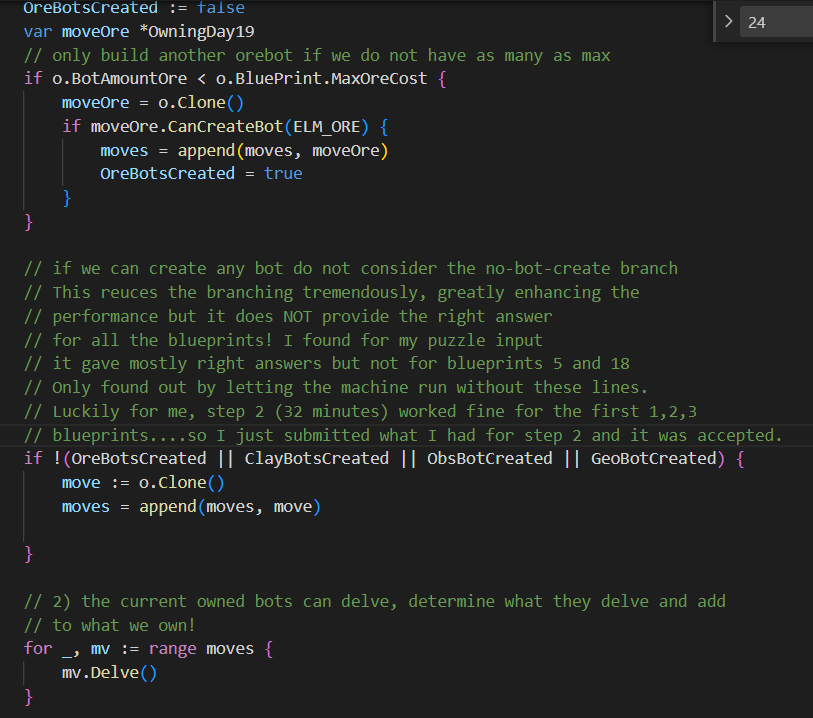
Task: Click the find input containing 24
Action: click(776, 22)
